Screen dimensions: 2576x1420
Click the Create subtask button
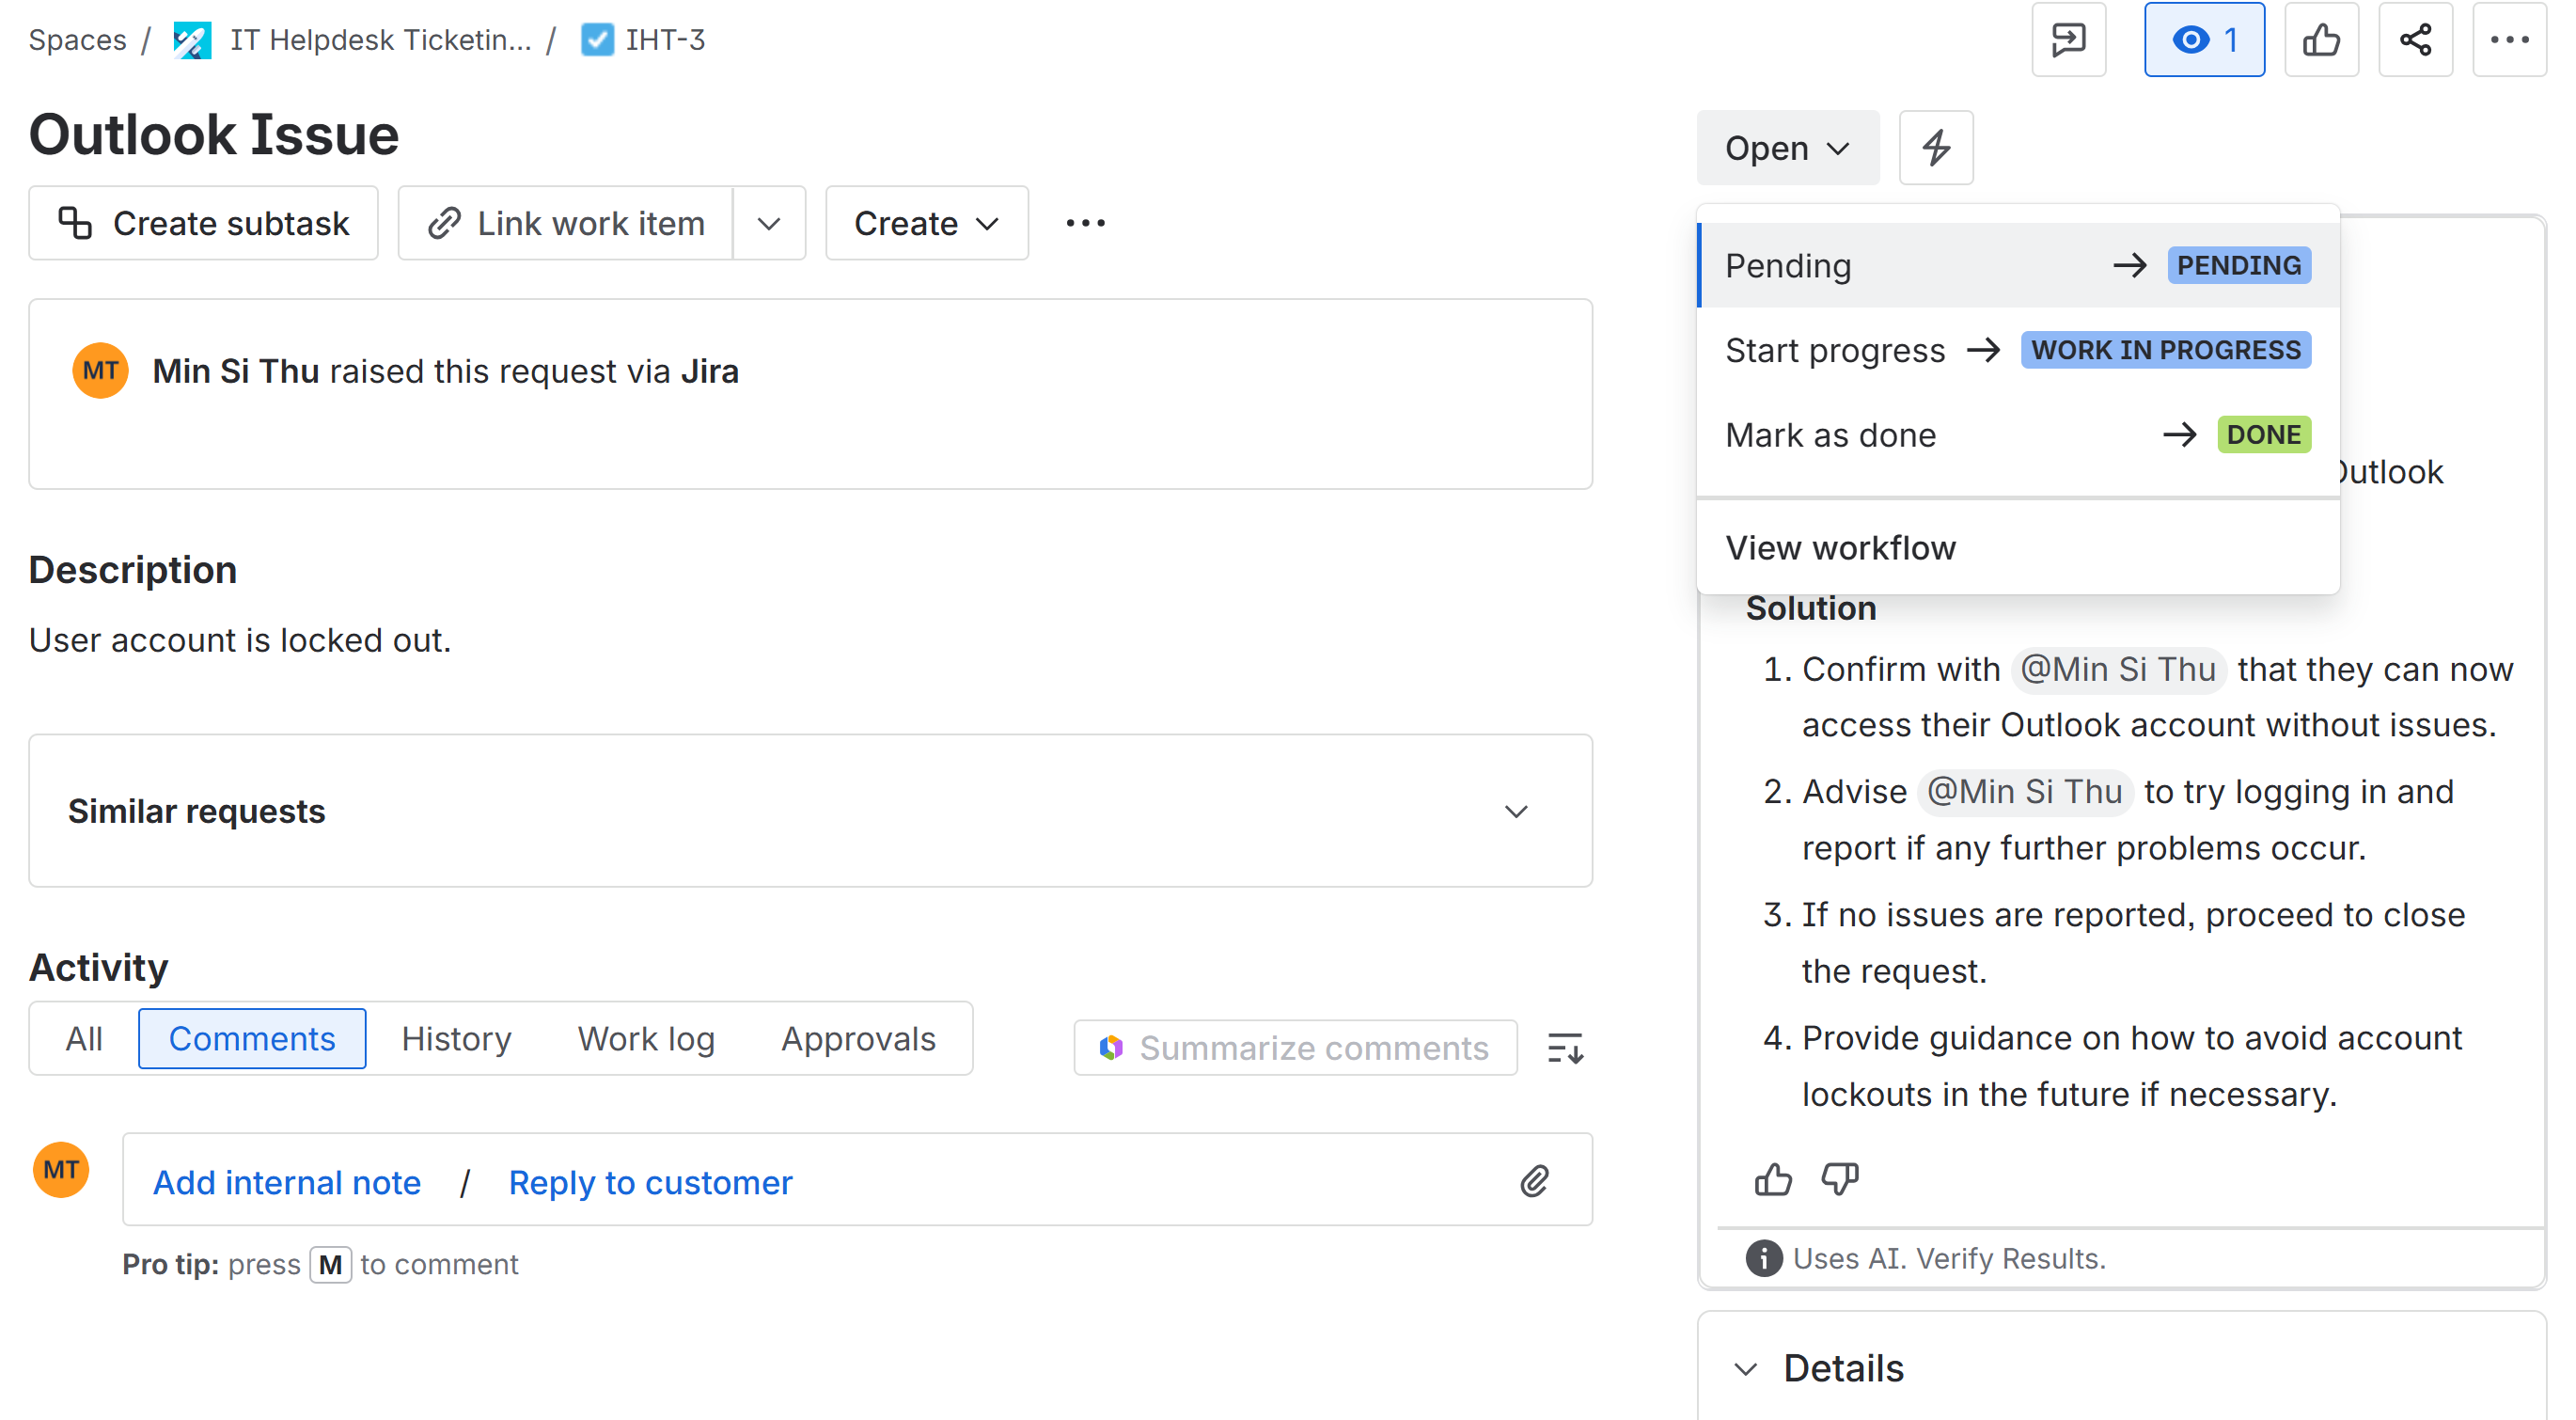[203, 223]
